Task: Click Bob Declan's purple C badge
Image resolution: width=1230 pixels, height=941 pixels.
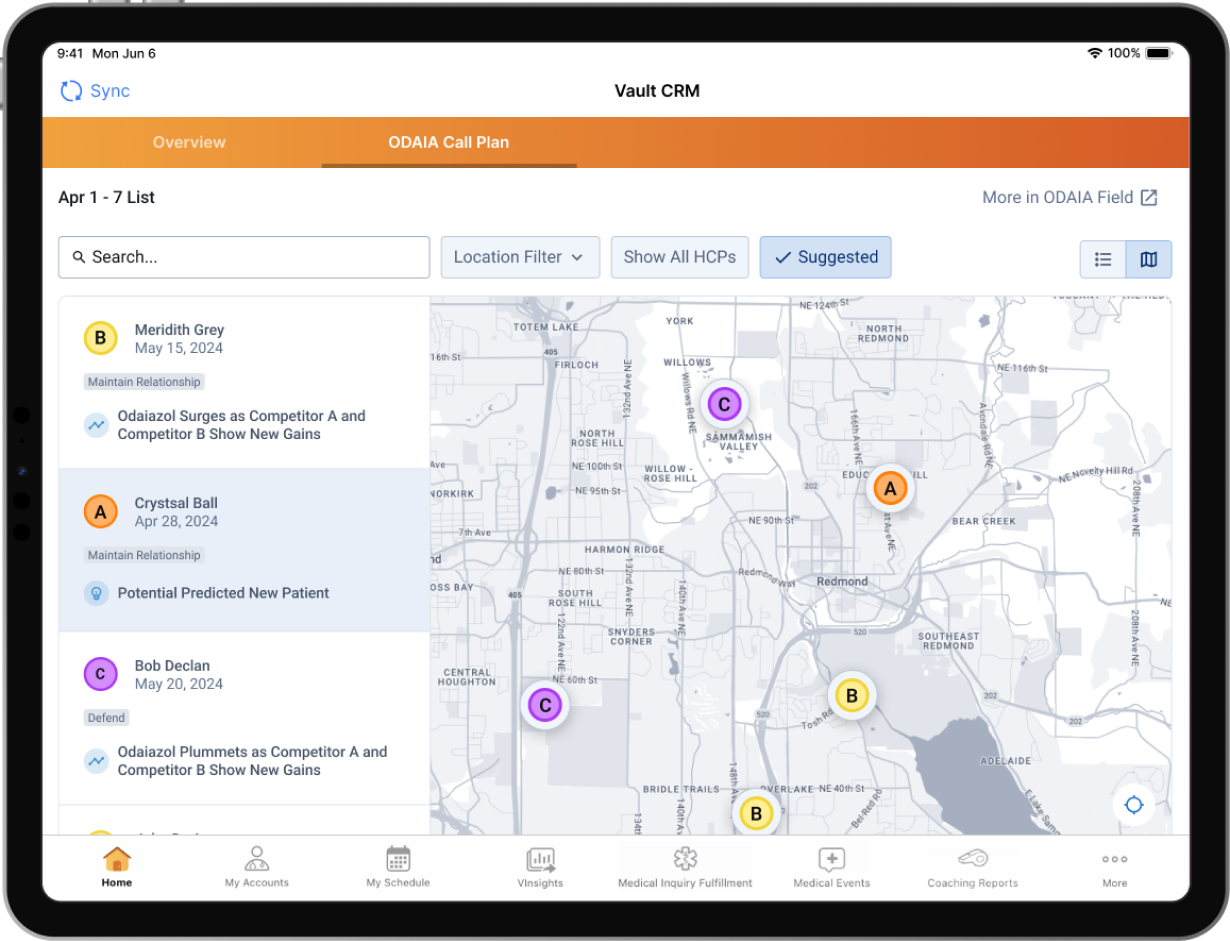Action: point(100,674)
